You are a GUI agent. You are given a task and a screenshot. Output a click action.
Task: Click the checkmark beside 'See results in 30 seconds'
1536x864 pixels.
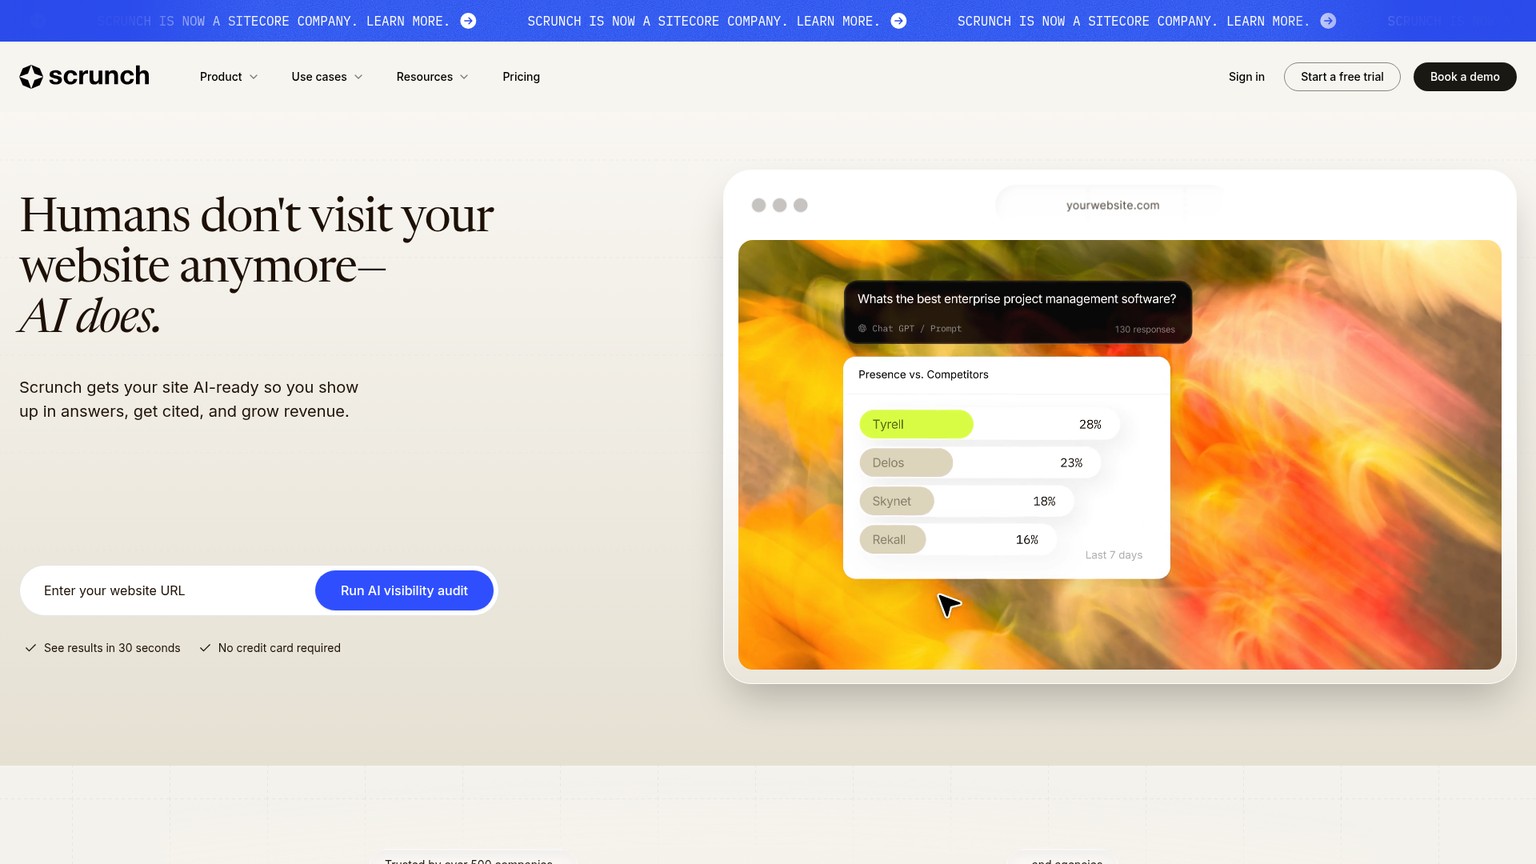[x=31, y=648]
